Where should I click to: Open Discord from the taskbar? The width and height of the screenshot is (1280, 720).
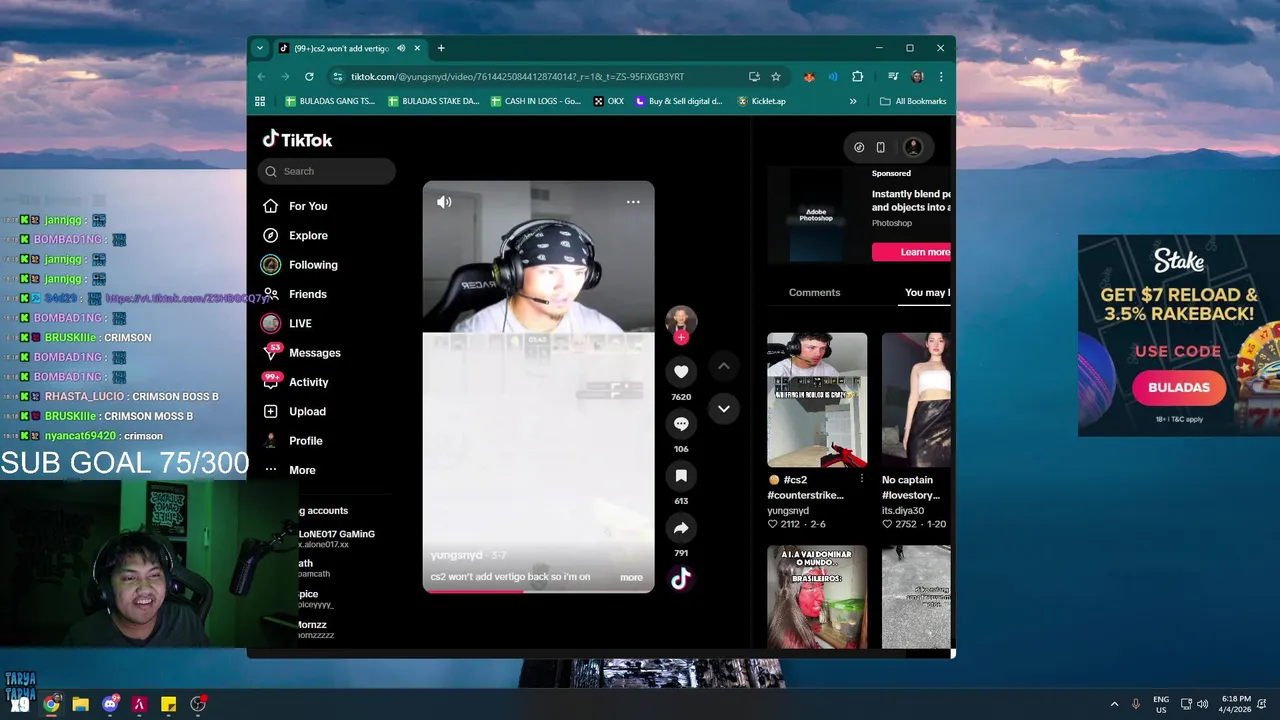point(110,704)
